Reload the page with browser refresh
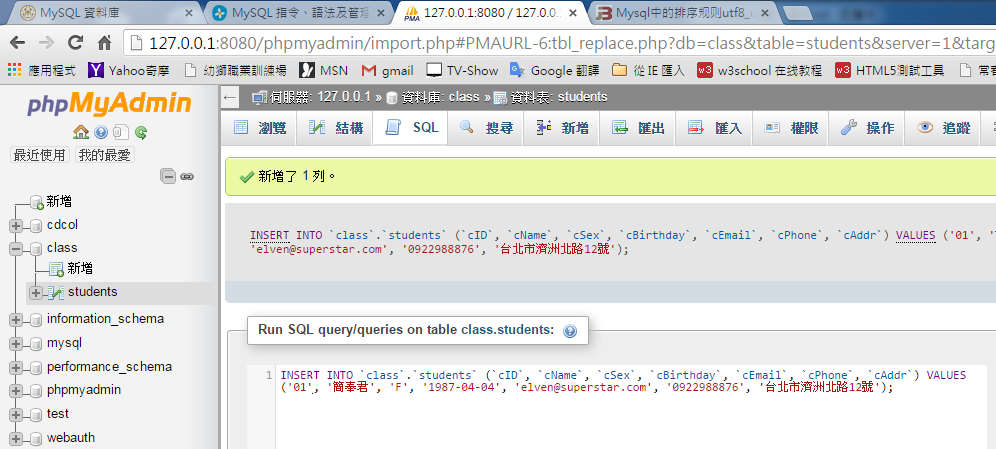 (76, 43)
